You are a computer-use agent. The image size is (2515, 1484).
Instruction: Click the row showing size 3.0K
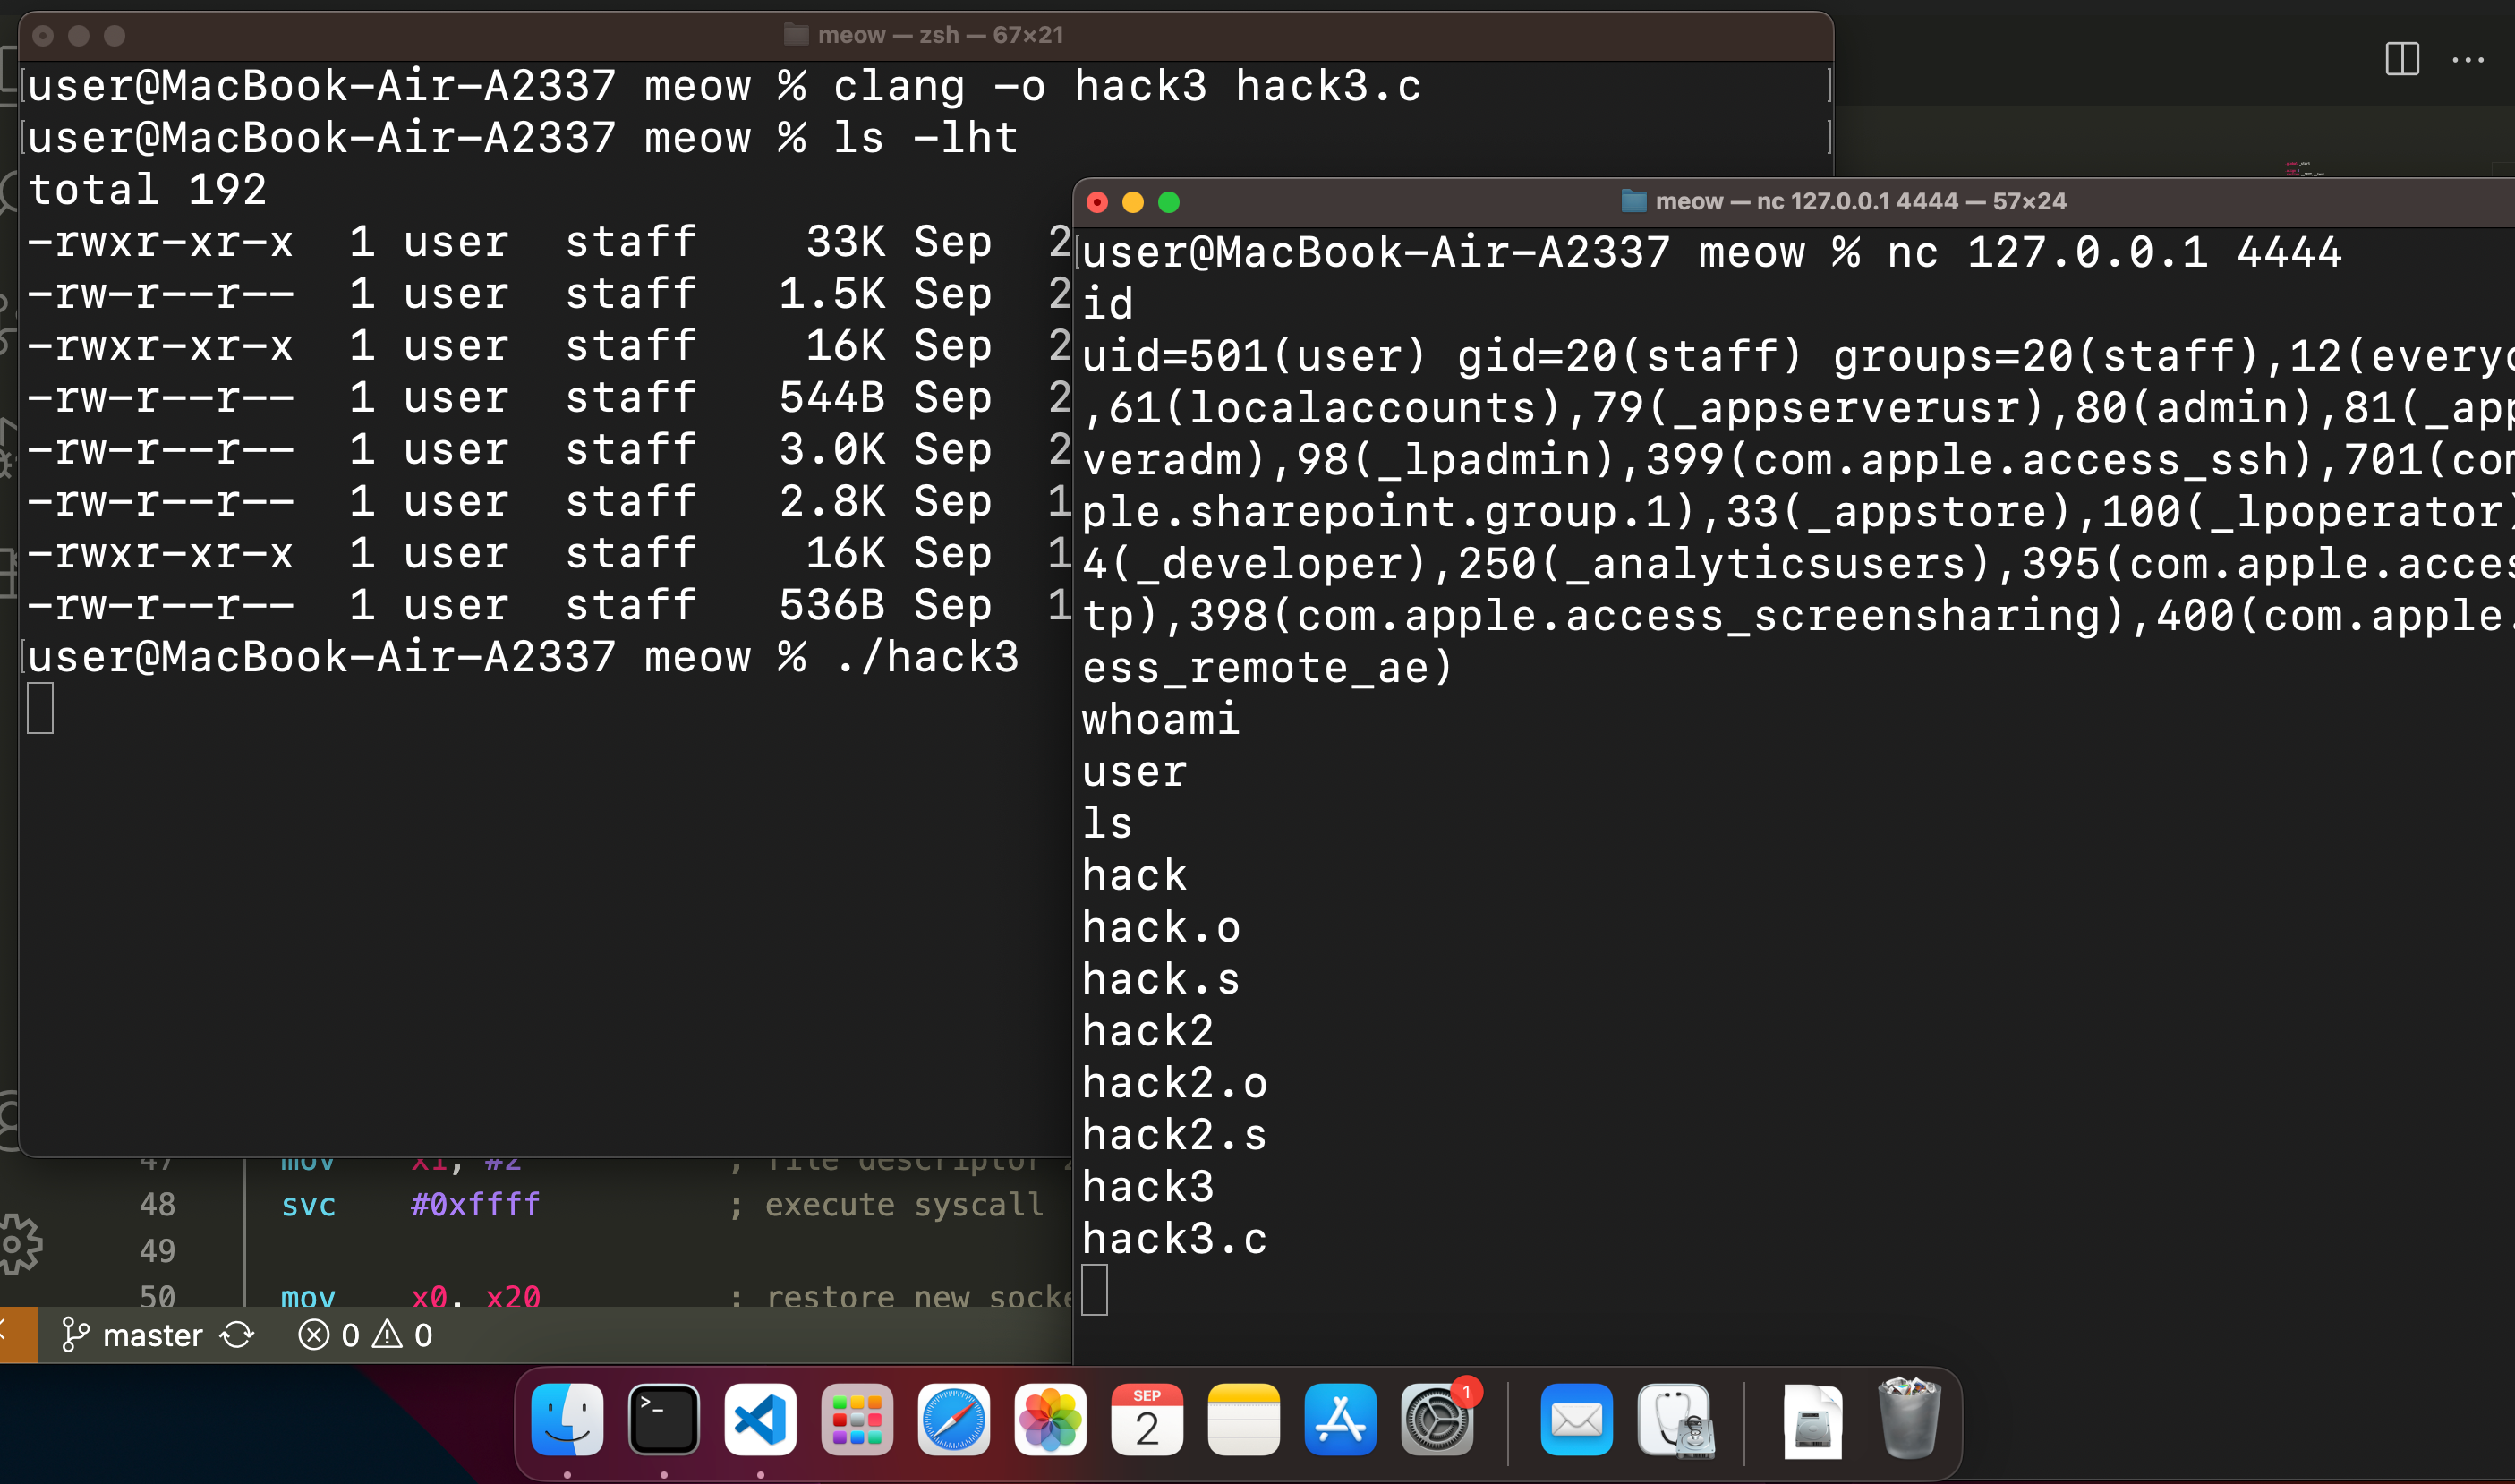(548, 450)
